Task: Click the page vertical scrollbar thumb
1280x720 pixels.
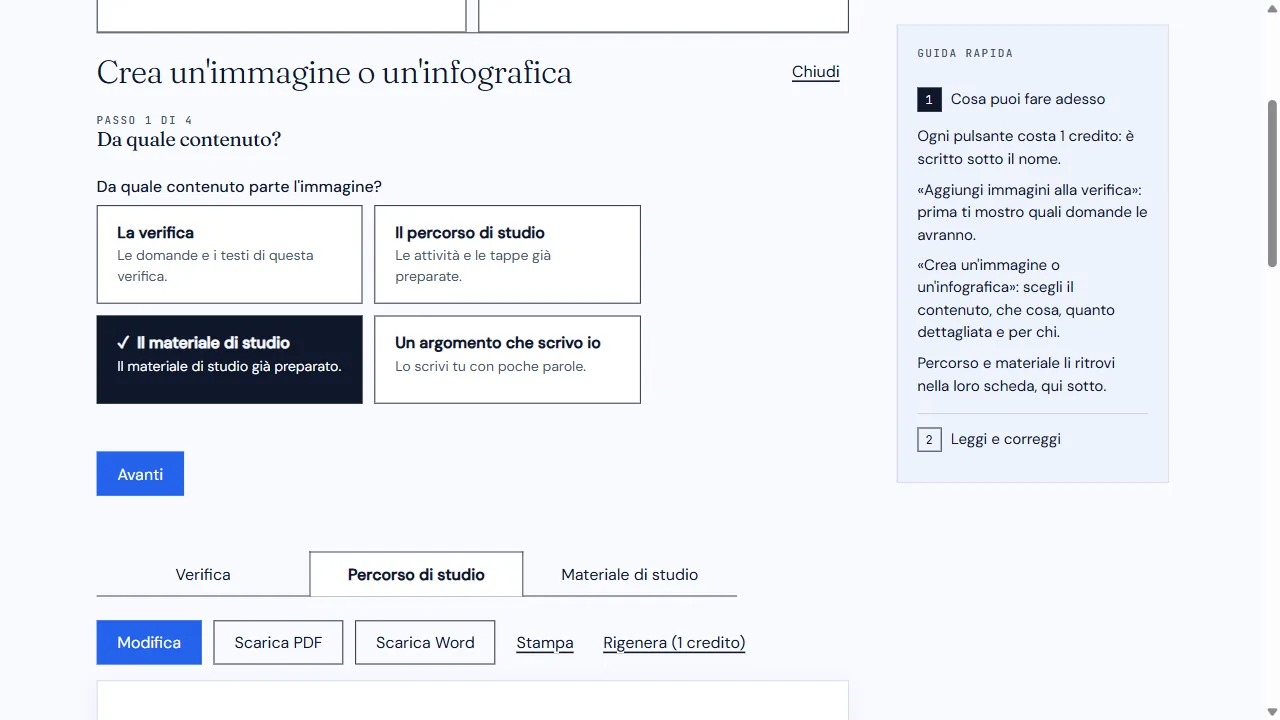Action: click(x=1272, y=183)
